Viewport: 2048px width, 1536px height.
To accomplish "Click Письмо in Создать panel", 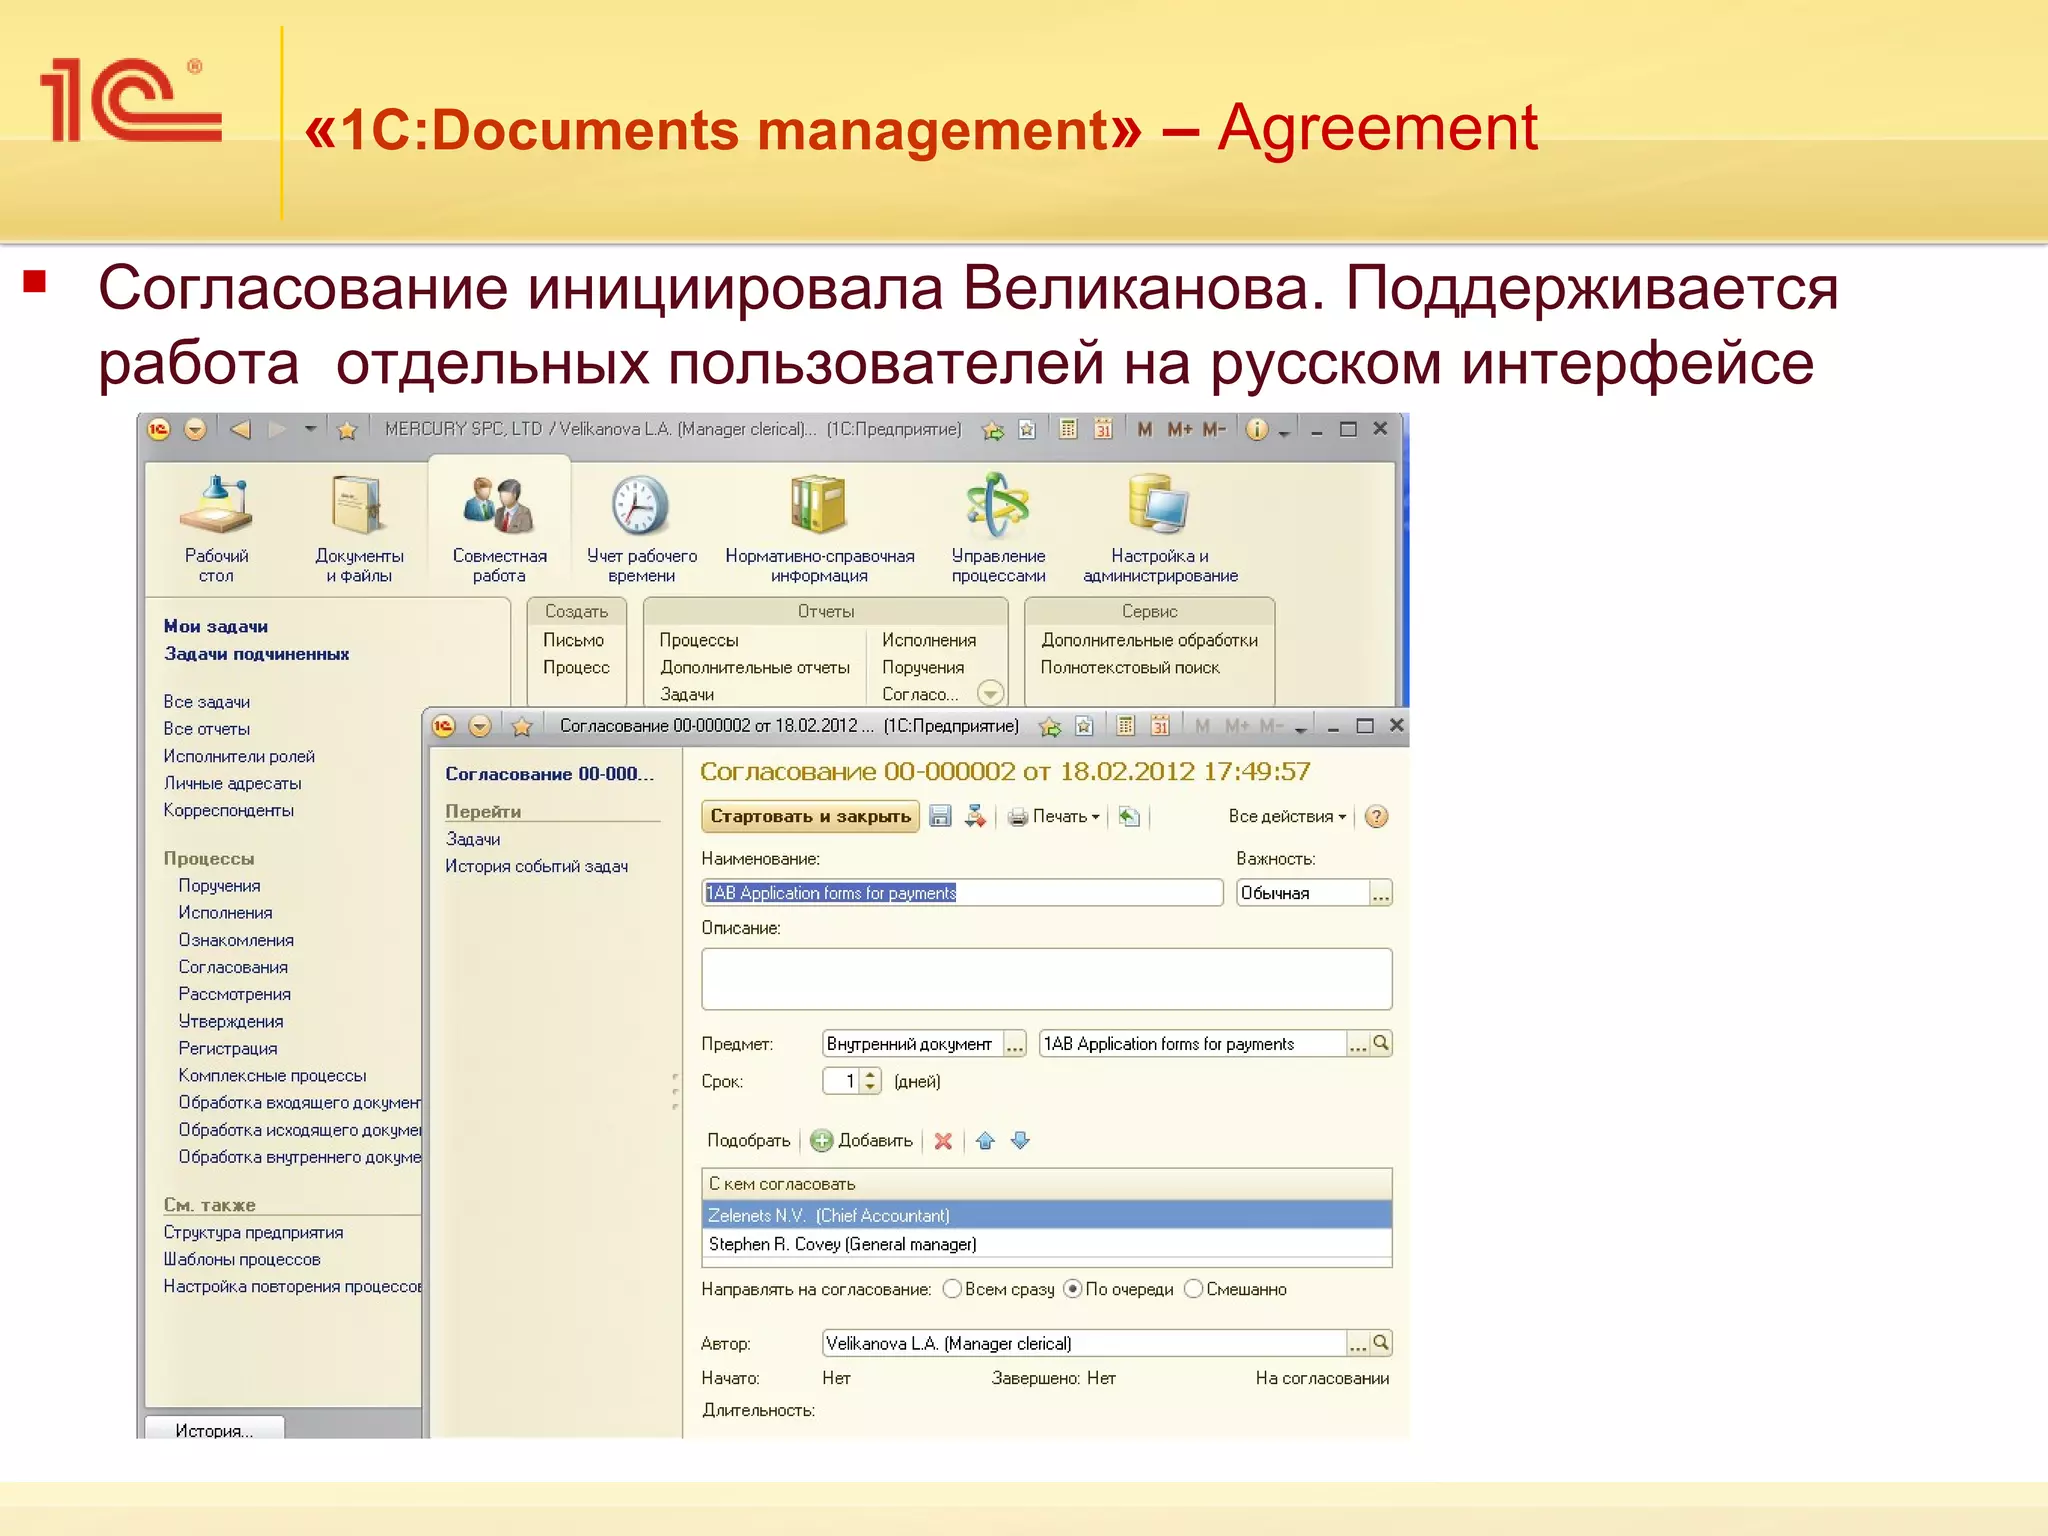I will 574,640.
